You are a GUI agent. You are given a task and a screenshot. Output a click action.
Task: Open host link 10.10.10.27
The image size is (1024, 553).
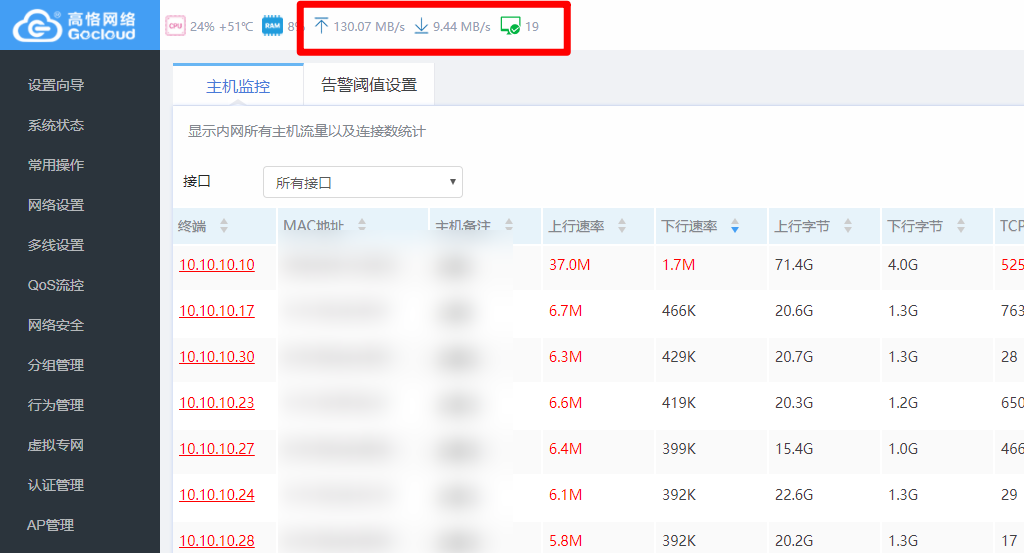coord(217,449)
